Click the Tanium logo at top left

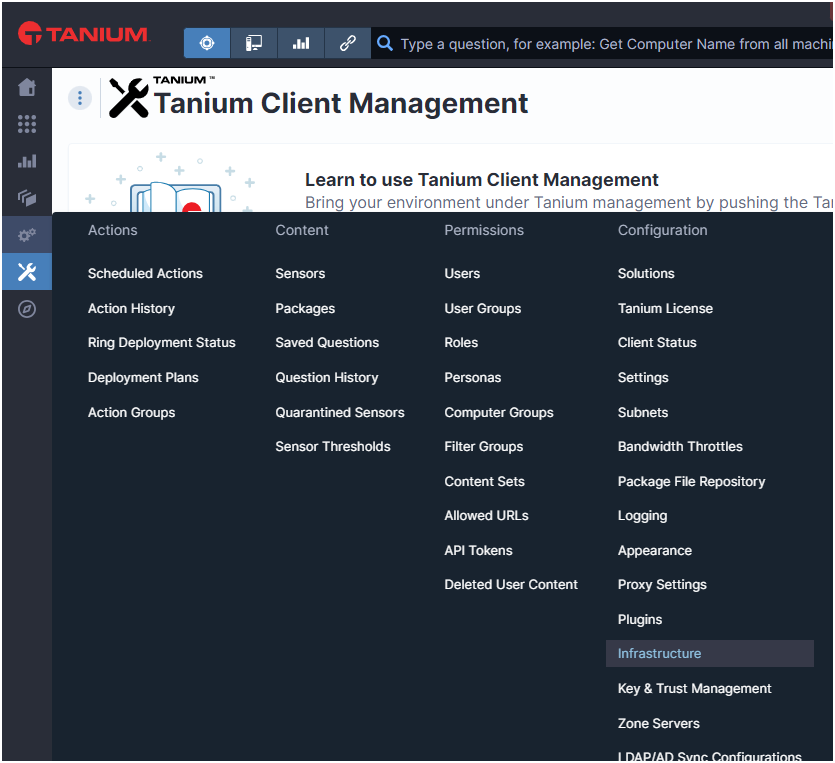click(x=83, y=35)
